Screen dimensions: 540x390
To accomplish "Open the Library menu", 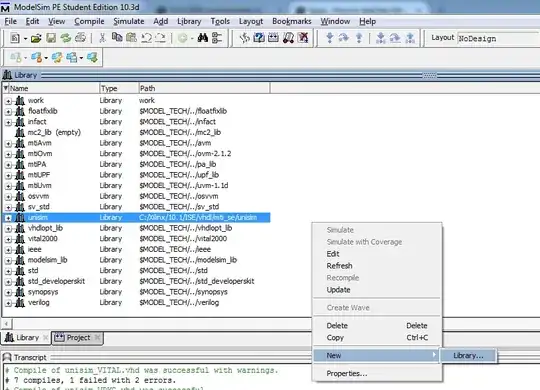I will click(x=189, y=21).
